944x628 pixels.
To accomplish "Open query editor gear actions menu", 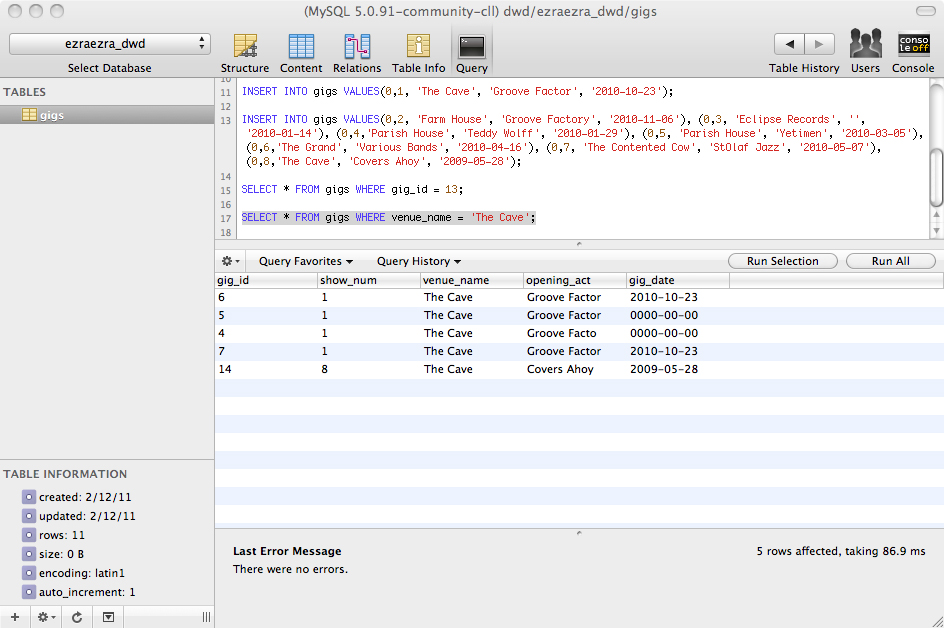I will pos(231,261).
